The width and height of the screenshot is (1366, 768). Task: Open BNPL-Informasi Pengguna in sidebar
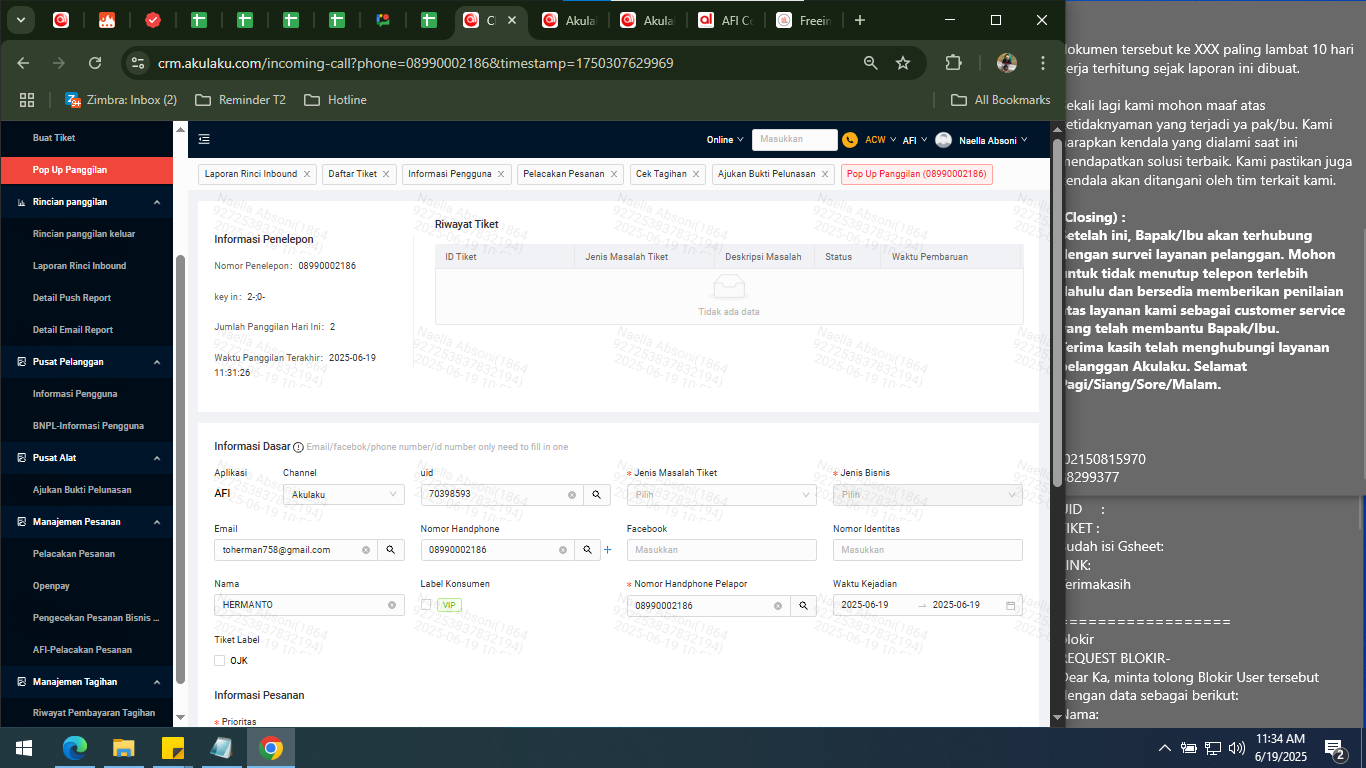tap(88, 426)
